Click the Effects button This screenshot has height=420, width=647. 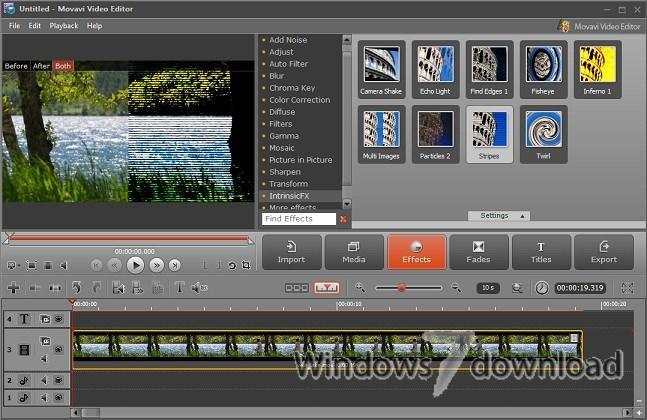pyautogui.click(x=417, y=252)
